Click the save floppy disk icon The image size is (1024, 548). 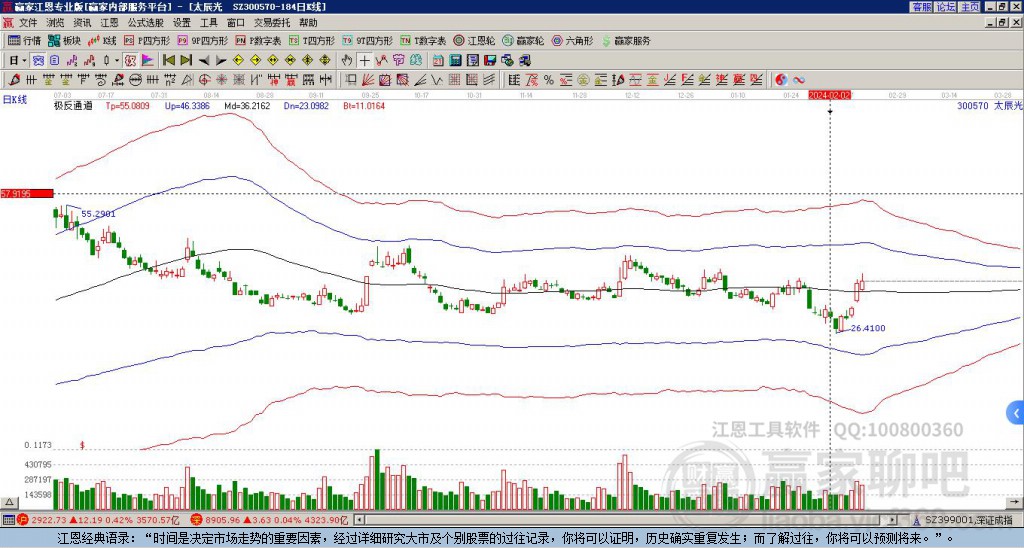coord(490,61)
